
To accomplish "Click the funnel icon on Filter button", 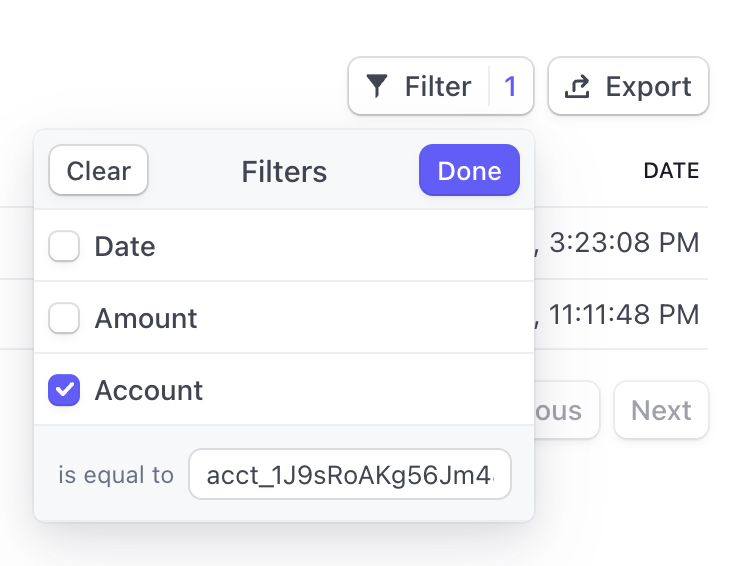I will [376, 87].
